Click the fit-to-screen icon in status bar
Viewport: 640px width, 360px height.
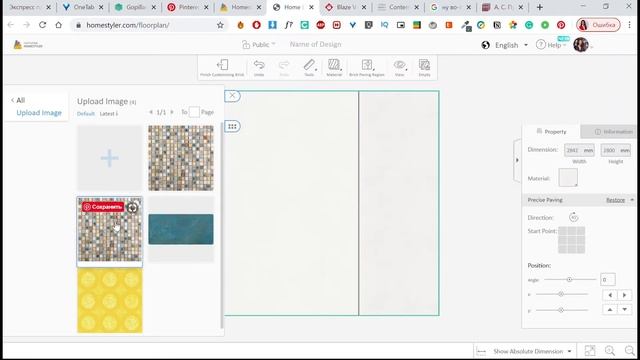590,351
